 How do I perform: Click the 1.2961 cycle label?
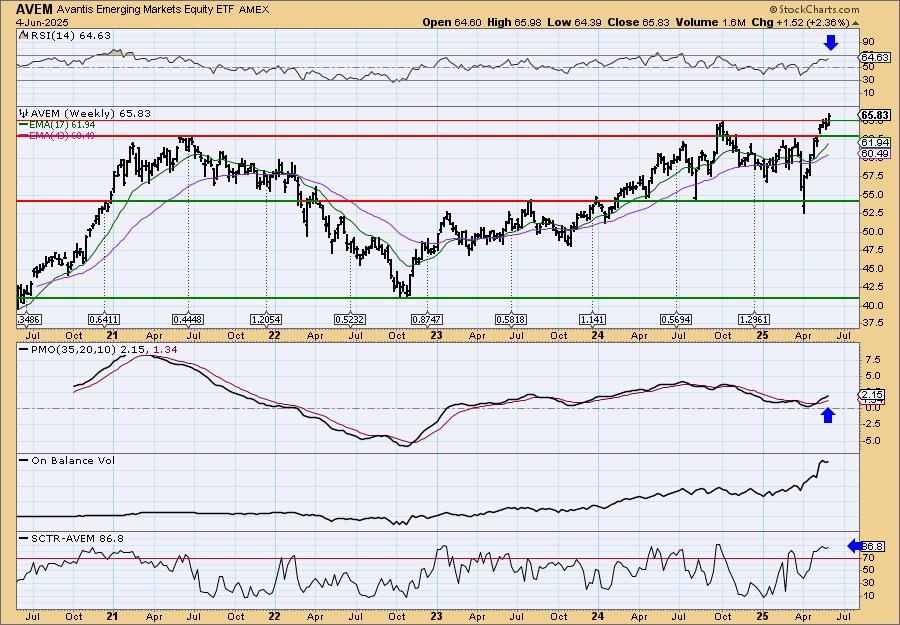click(754, 319)
